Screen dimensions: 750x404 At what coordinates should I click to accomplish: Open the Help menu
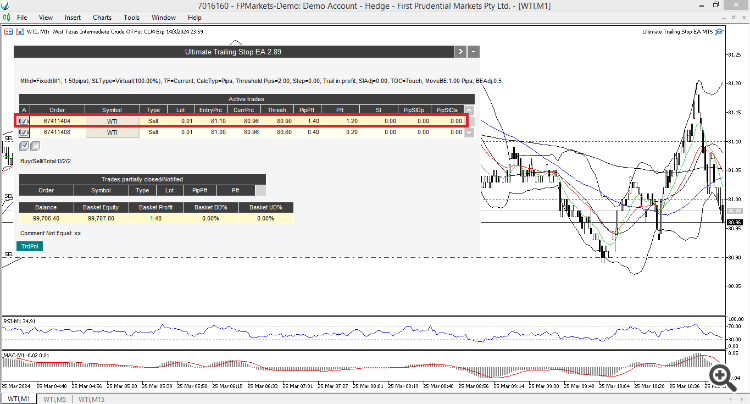tap(194, 18)
